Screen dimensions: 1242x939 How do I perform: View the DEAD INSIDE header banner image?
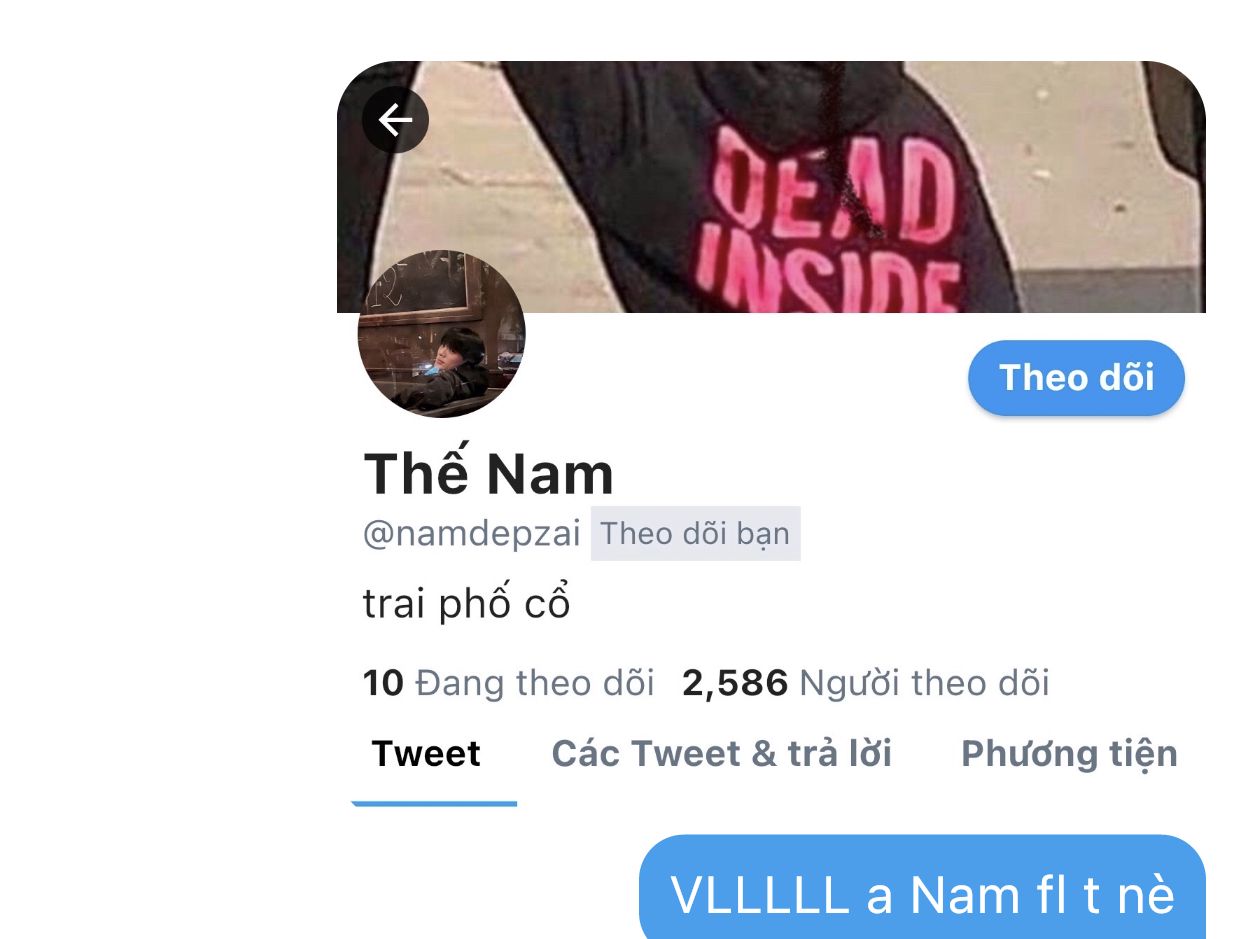coord(771,187)
